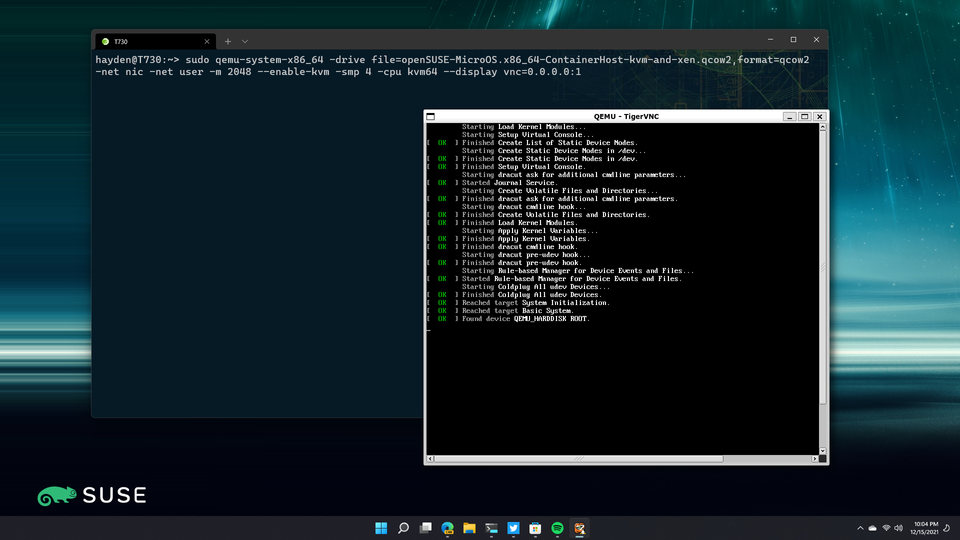Open the clock and date panel
Screen dimensions: 960x540
925,527
